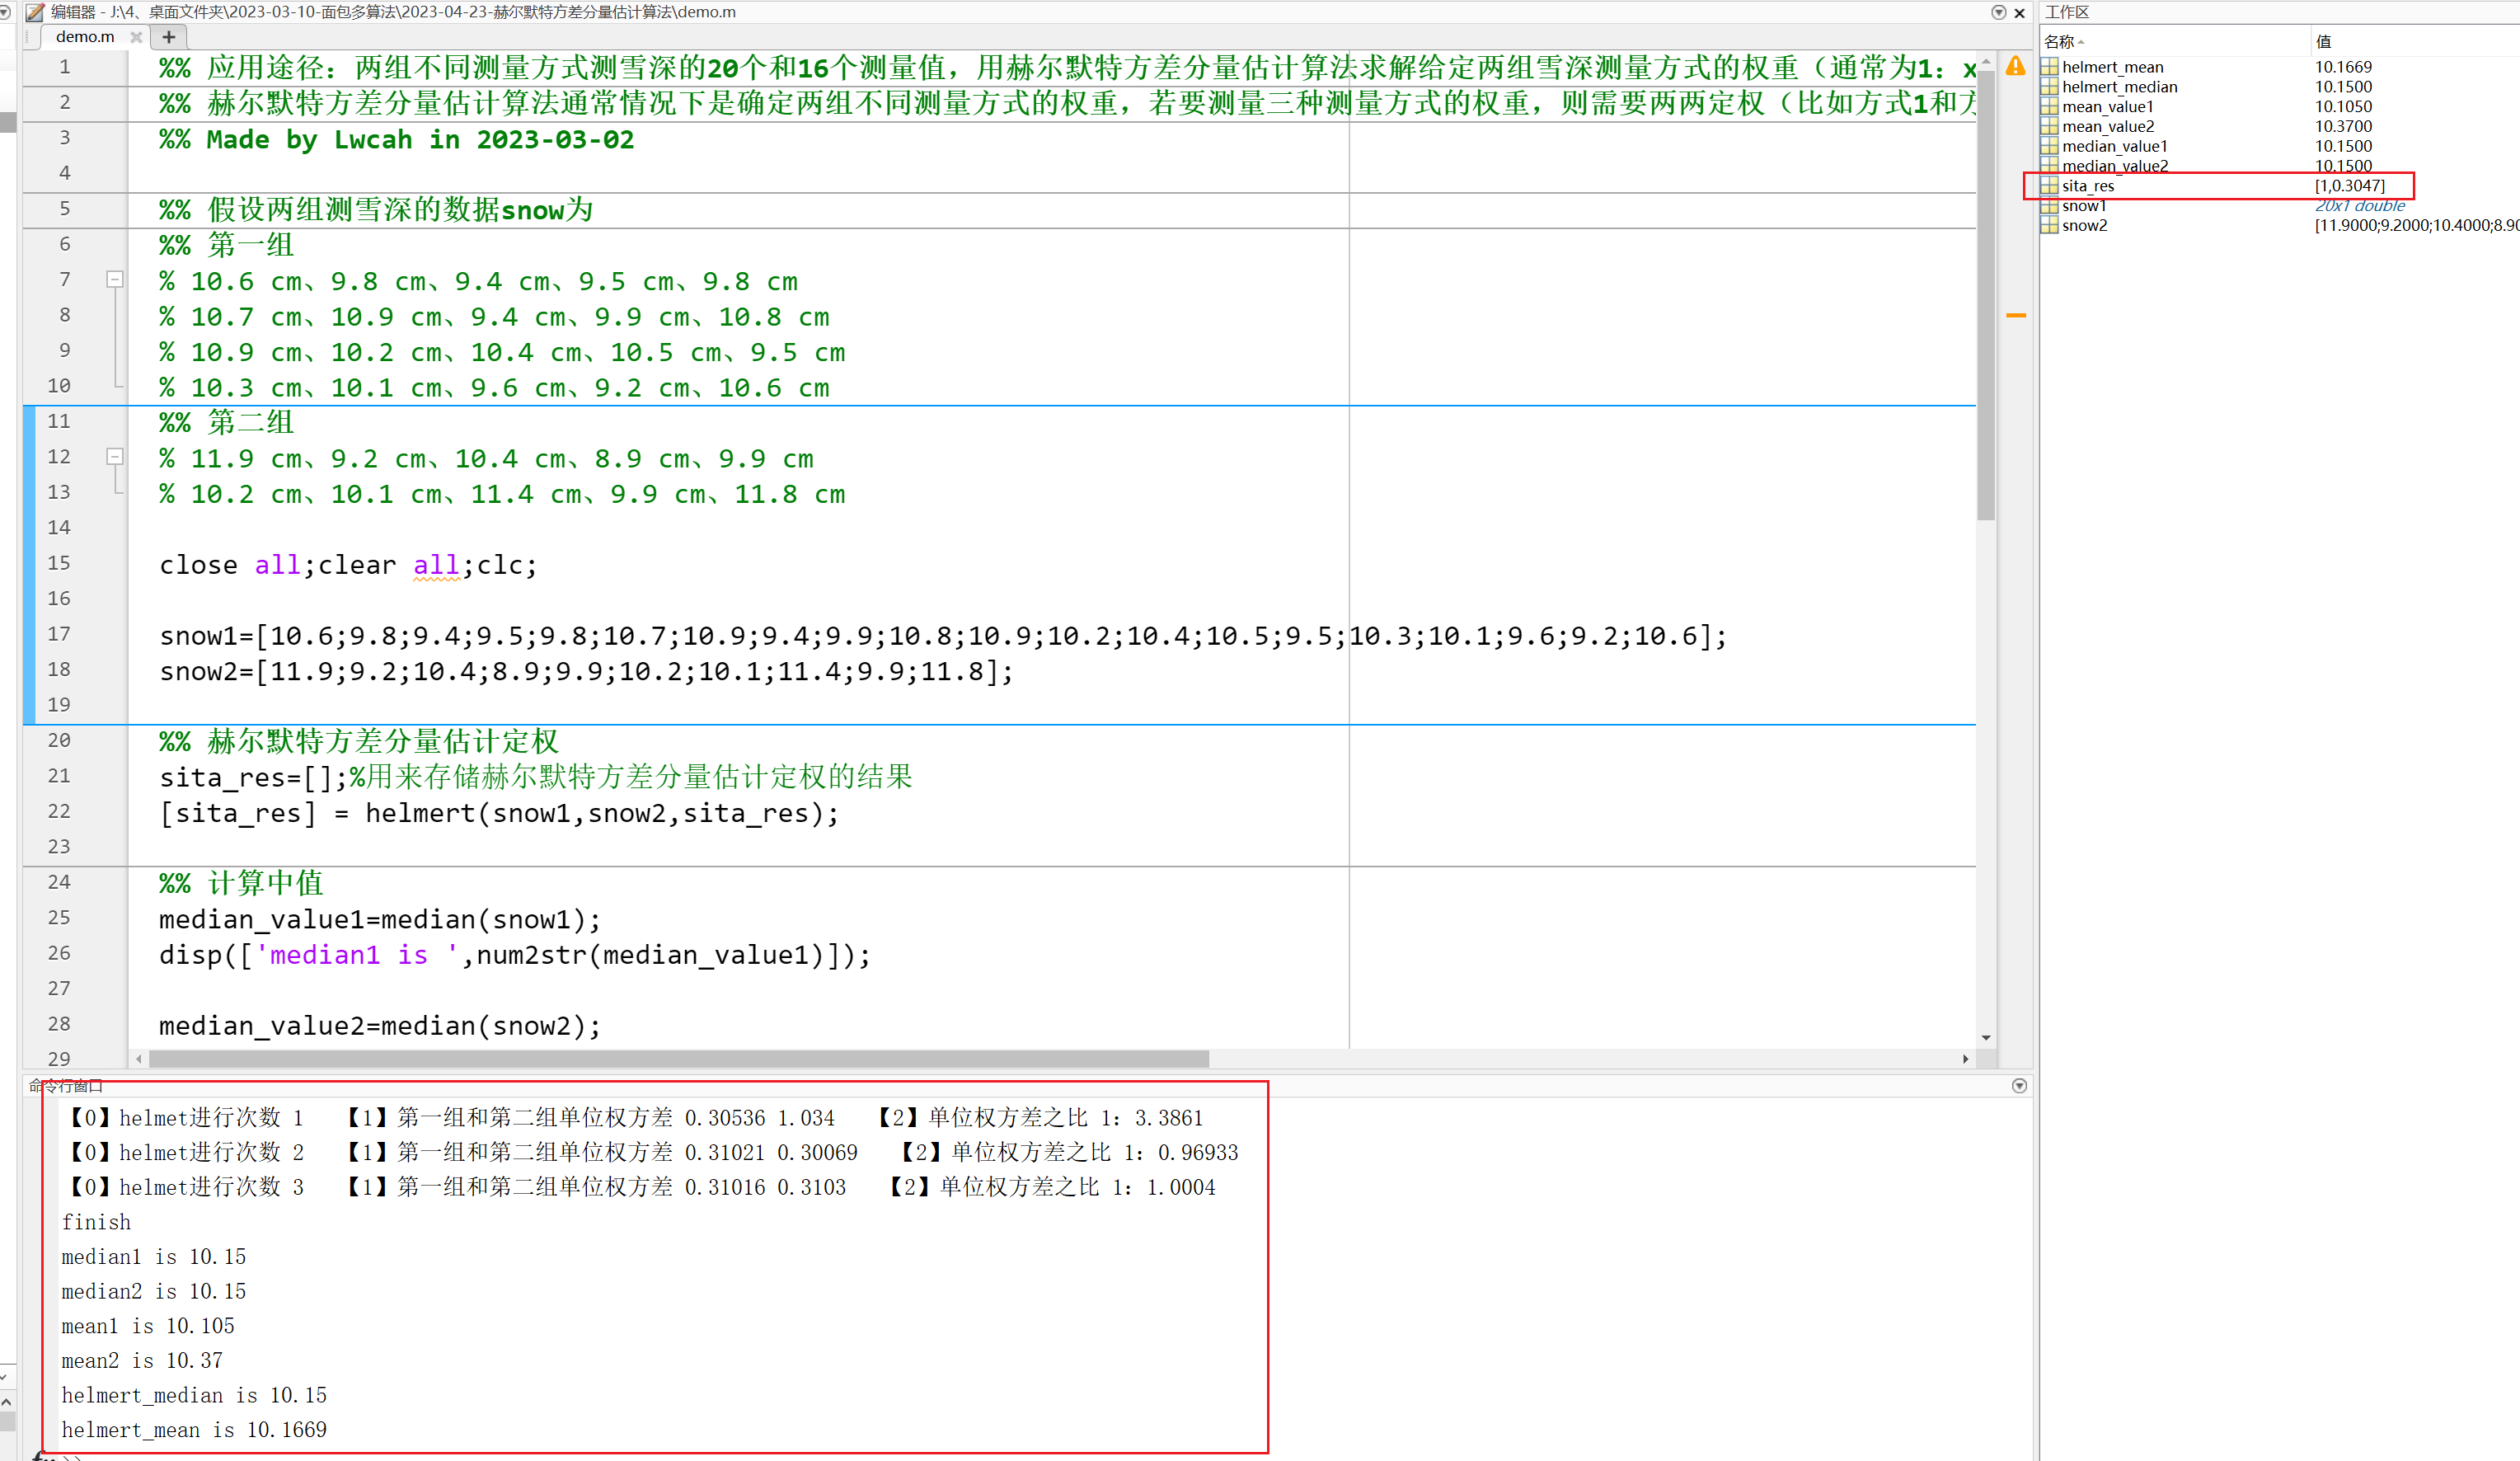The width and height of the screenshot is (2520, 1461).
Task: Open the editor panel actions dropdown
Action: pyautogui.click(x=1998, y=12)
